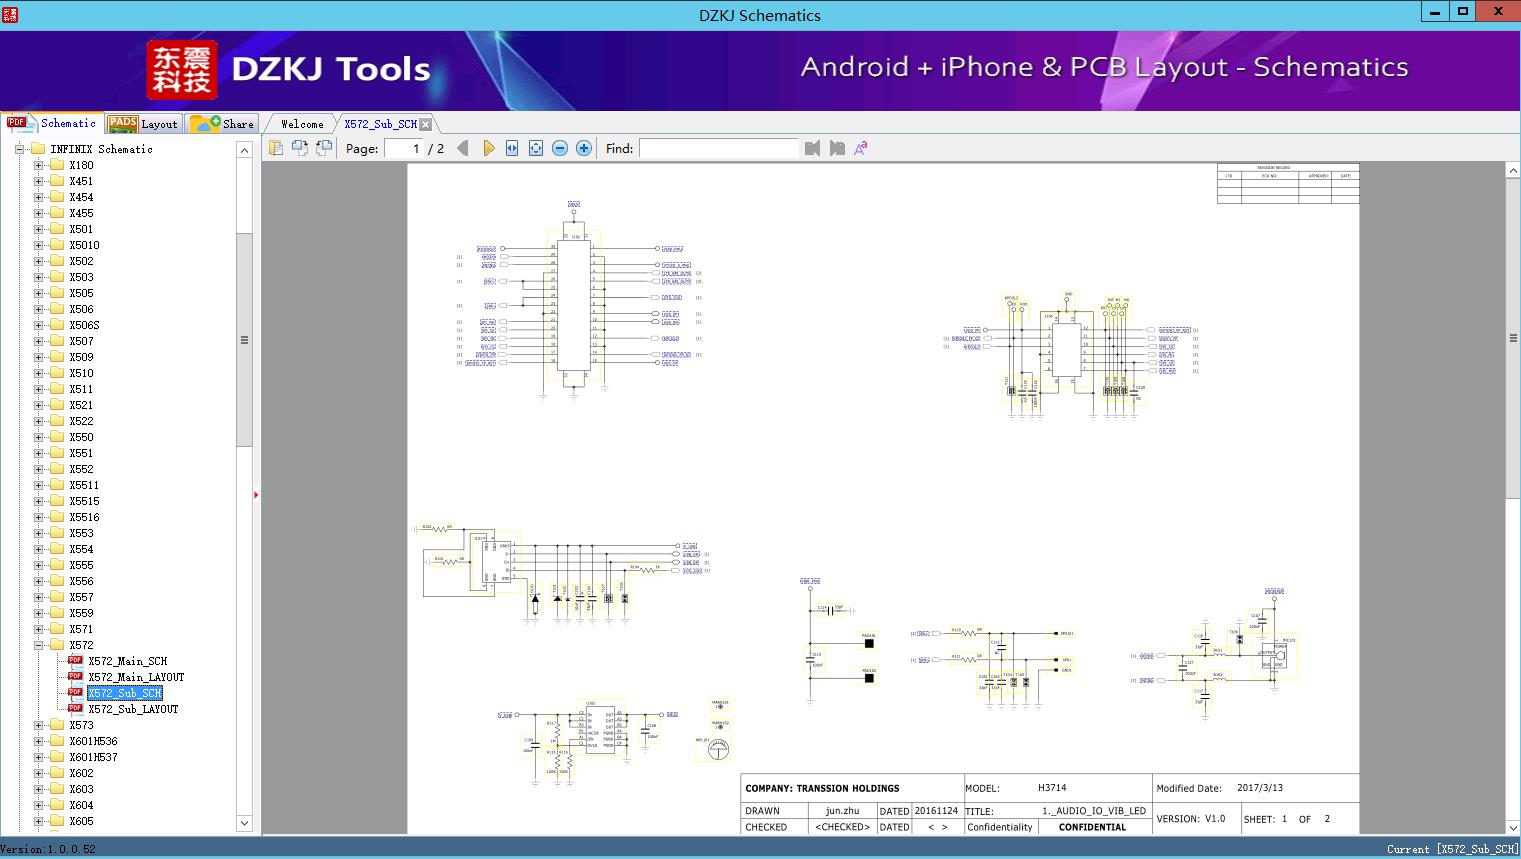The image size is (1521, 859).
Task: Zoom in with the plus icon
Action: click(584, 148)
